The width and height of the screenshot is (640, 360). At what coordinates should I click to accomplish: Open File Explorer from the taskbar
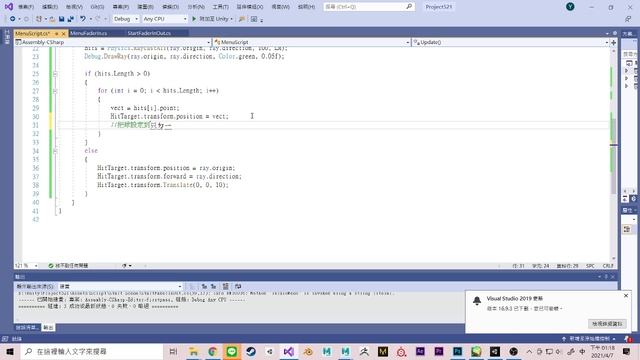point(193,351)
